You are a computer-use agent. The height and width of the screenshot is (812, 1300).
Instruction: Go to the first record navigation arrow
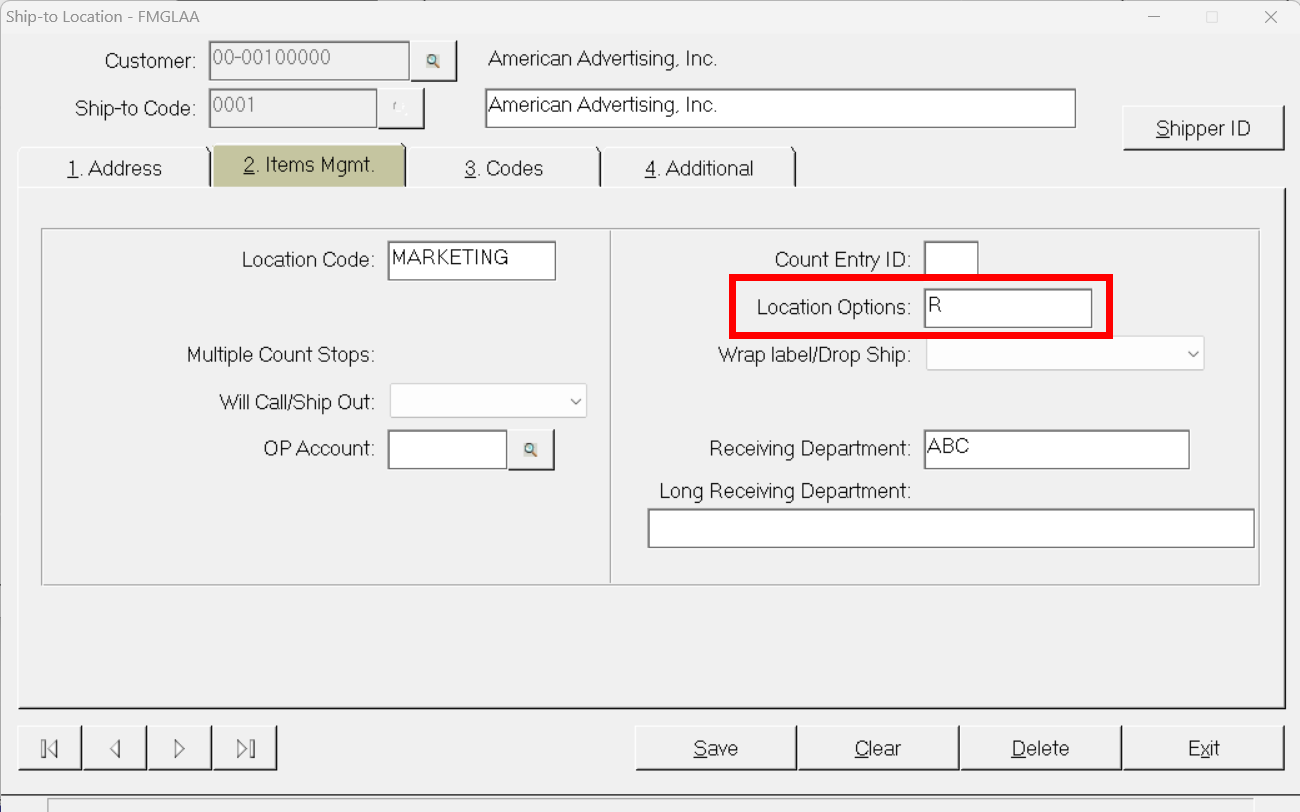(x=50, y=748)
